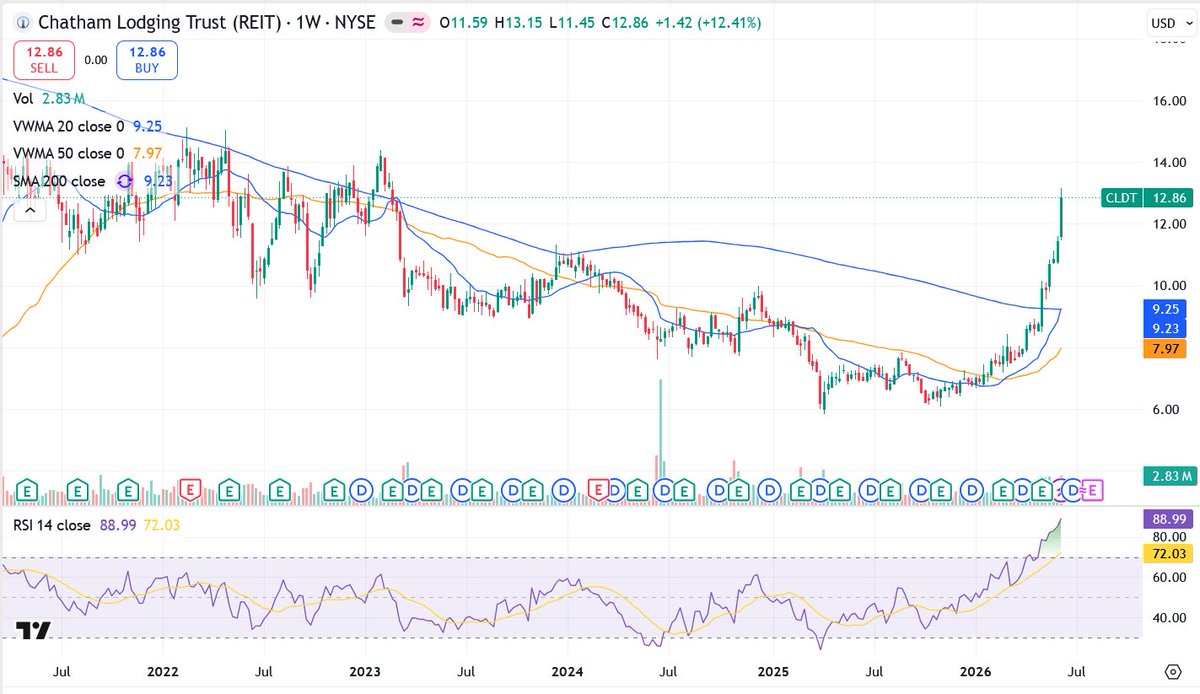Click the 6.00 price scale label

1168,409
